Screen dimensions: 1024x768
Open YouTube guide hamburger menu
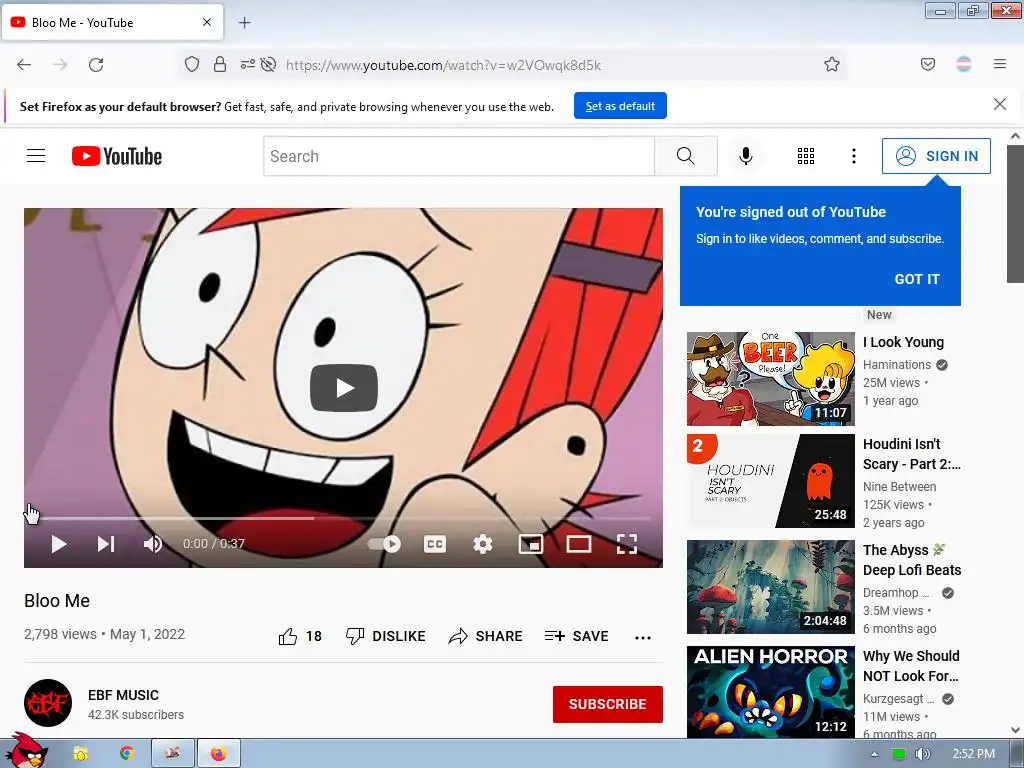36,156
